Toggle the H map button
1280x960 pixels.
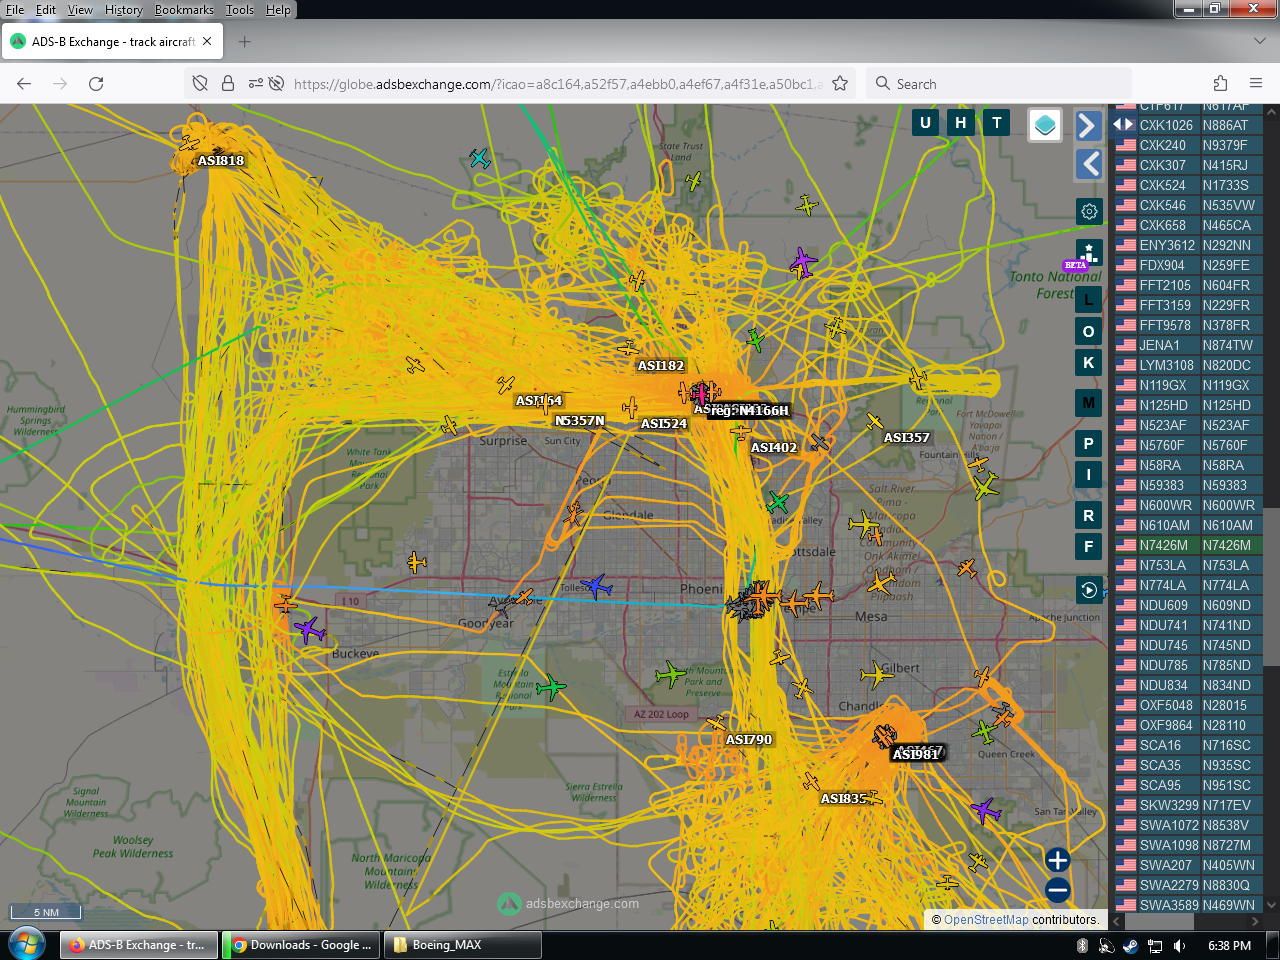click(x=961, y=123)
